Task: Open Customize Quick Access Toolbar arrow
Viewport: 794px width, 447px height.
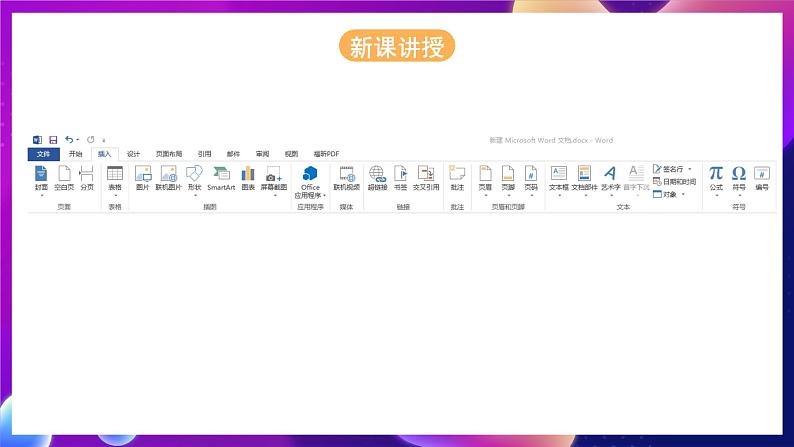Action: click(104, 140)
